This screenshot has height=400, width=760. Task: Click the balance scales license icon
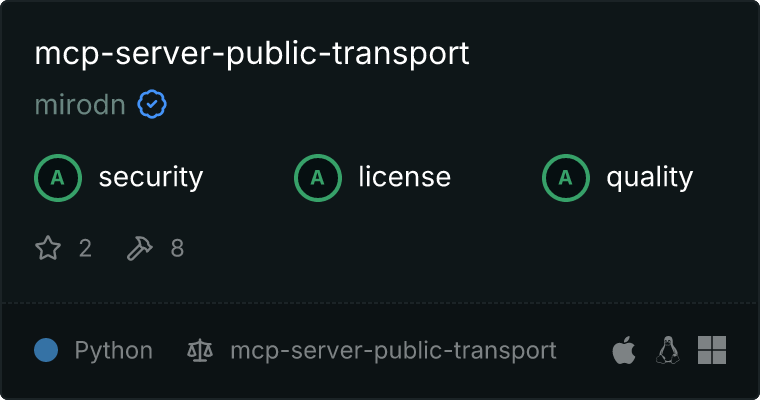coord(200,350)
